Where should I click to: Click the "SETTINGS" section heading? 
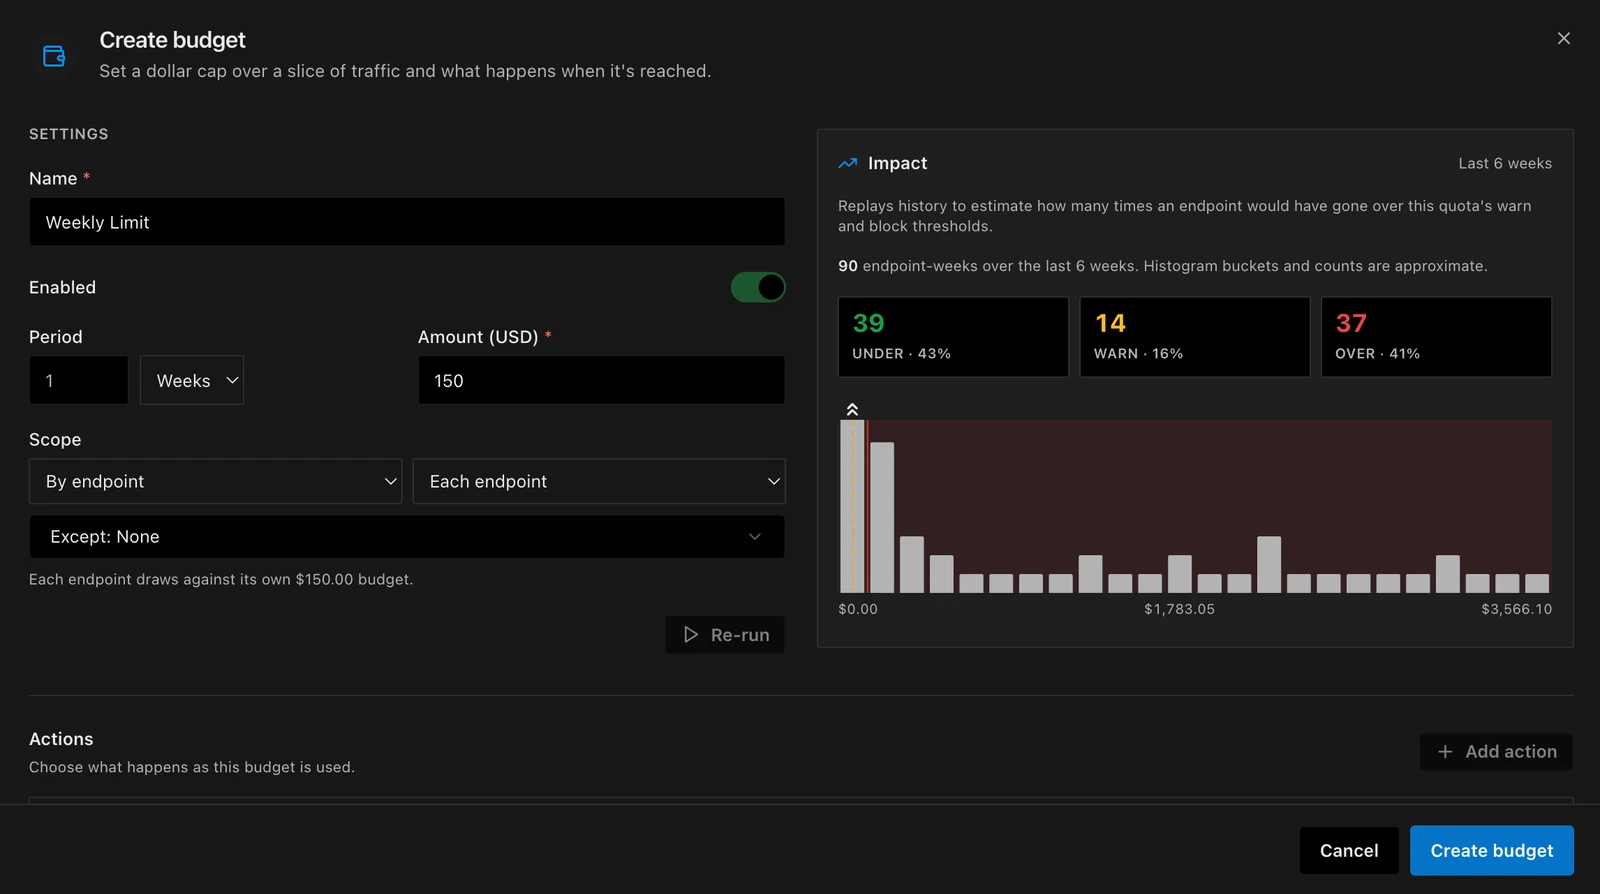pyautogui.click(x=69, y=134)
